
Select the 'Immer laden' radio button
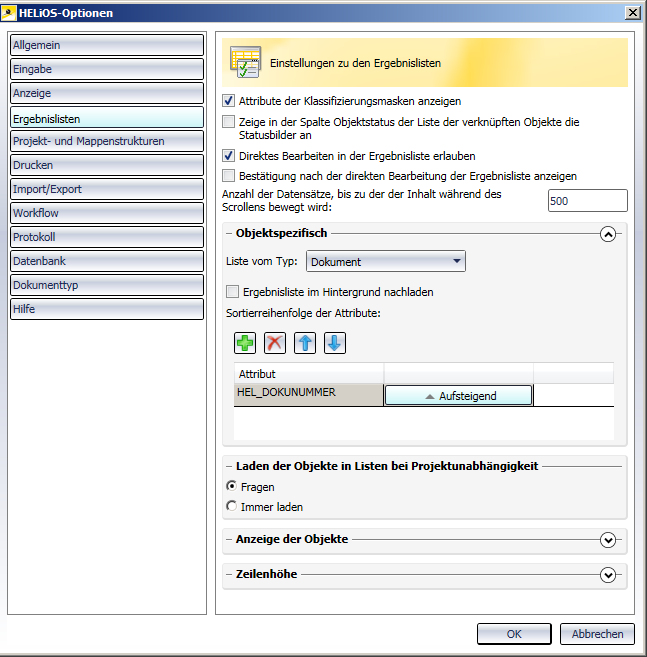click(x=231, y=506)
